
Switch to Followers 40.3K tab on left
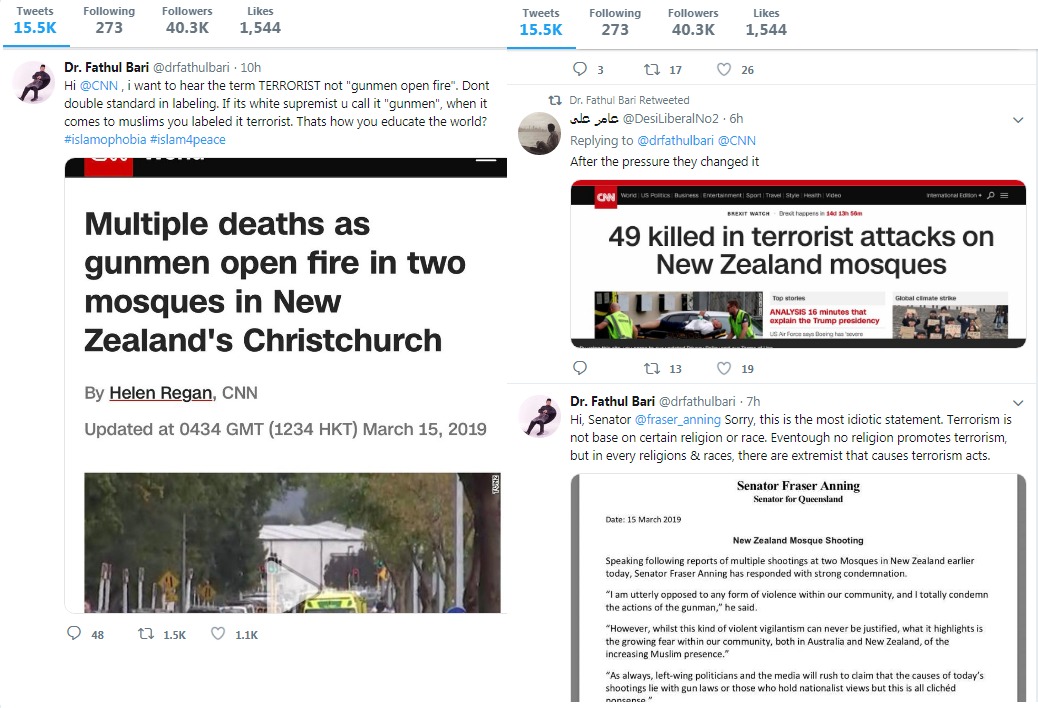[187, 21]
